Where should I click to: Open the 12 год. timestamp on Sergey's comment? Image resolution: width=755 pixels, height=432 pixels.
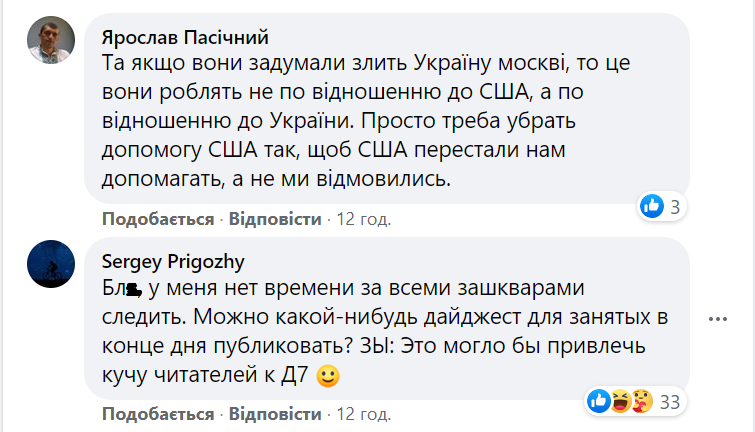point(363,414)
